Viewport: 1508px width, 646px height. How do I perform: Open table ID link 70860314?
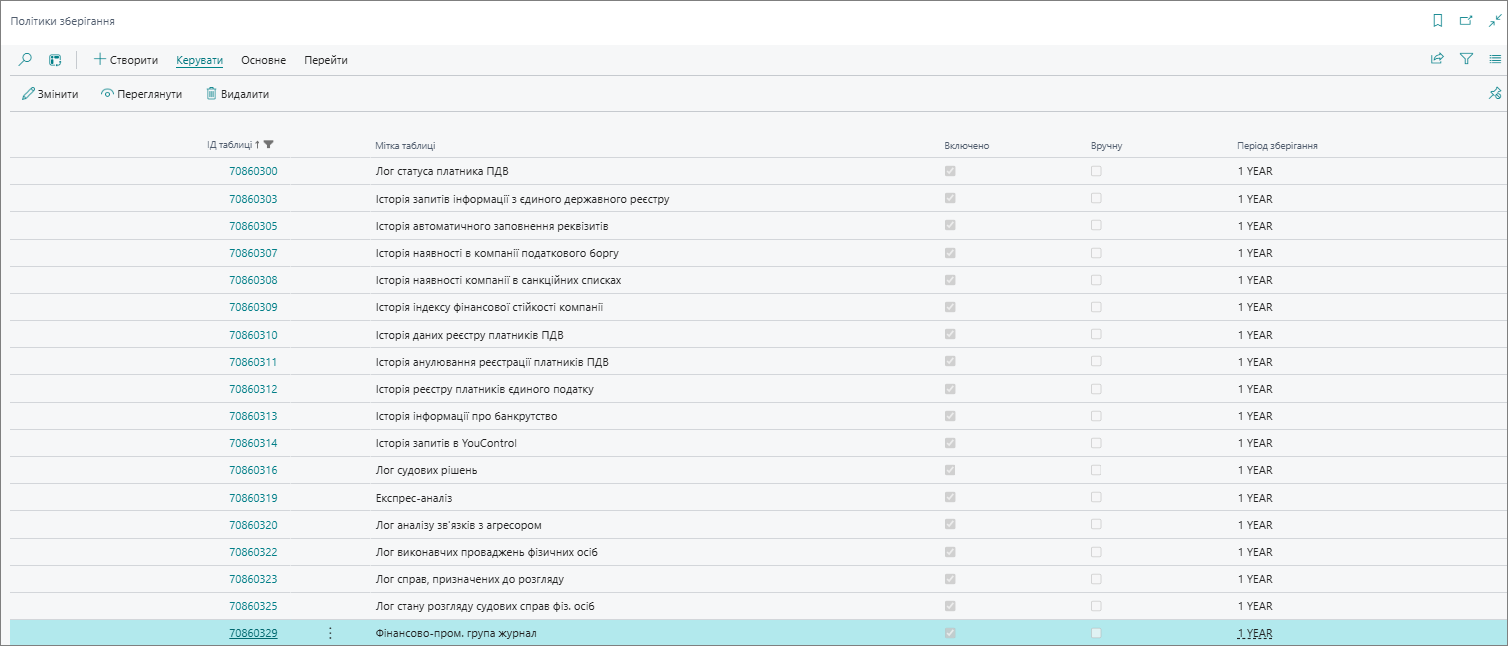(253, 443)
